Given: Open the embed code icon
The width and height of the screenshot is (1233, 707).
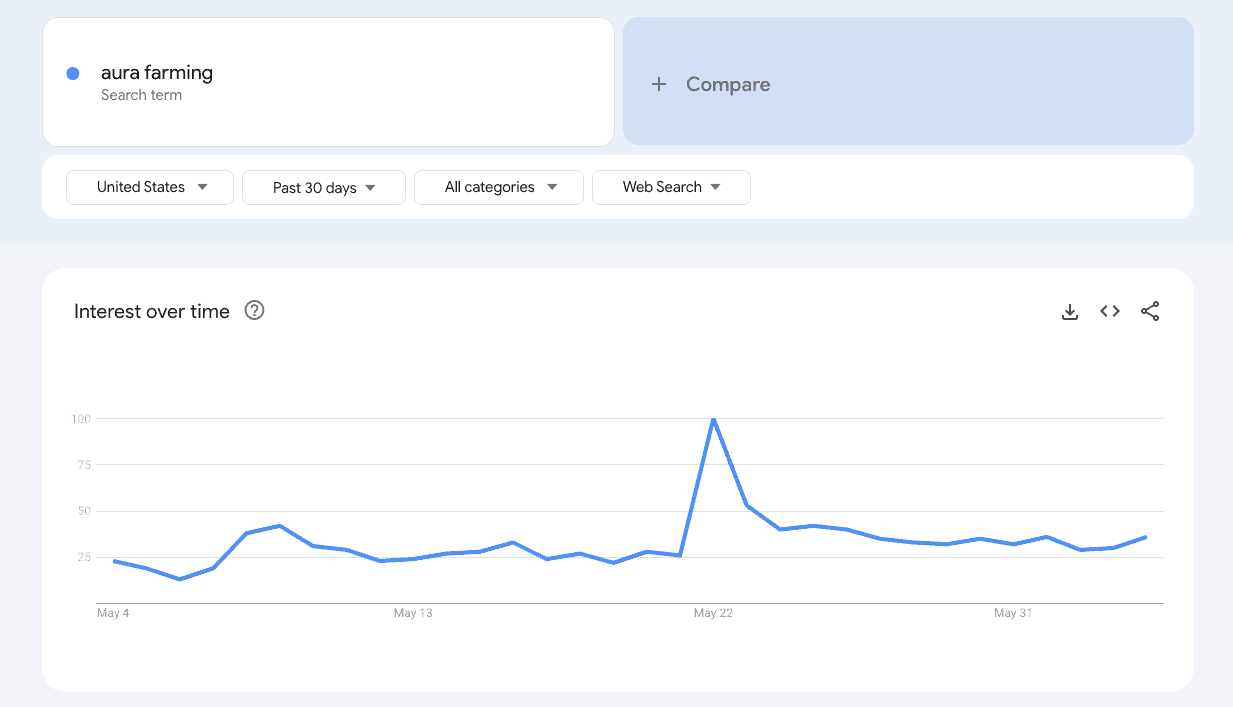Looking at the screenshot, I should [x=1109, y=312].
